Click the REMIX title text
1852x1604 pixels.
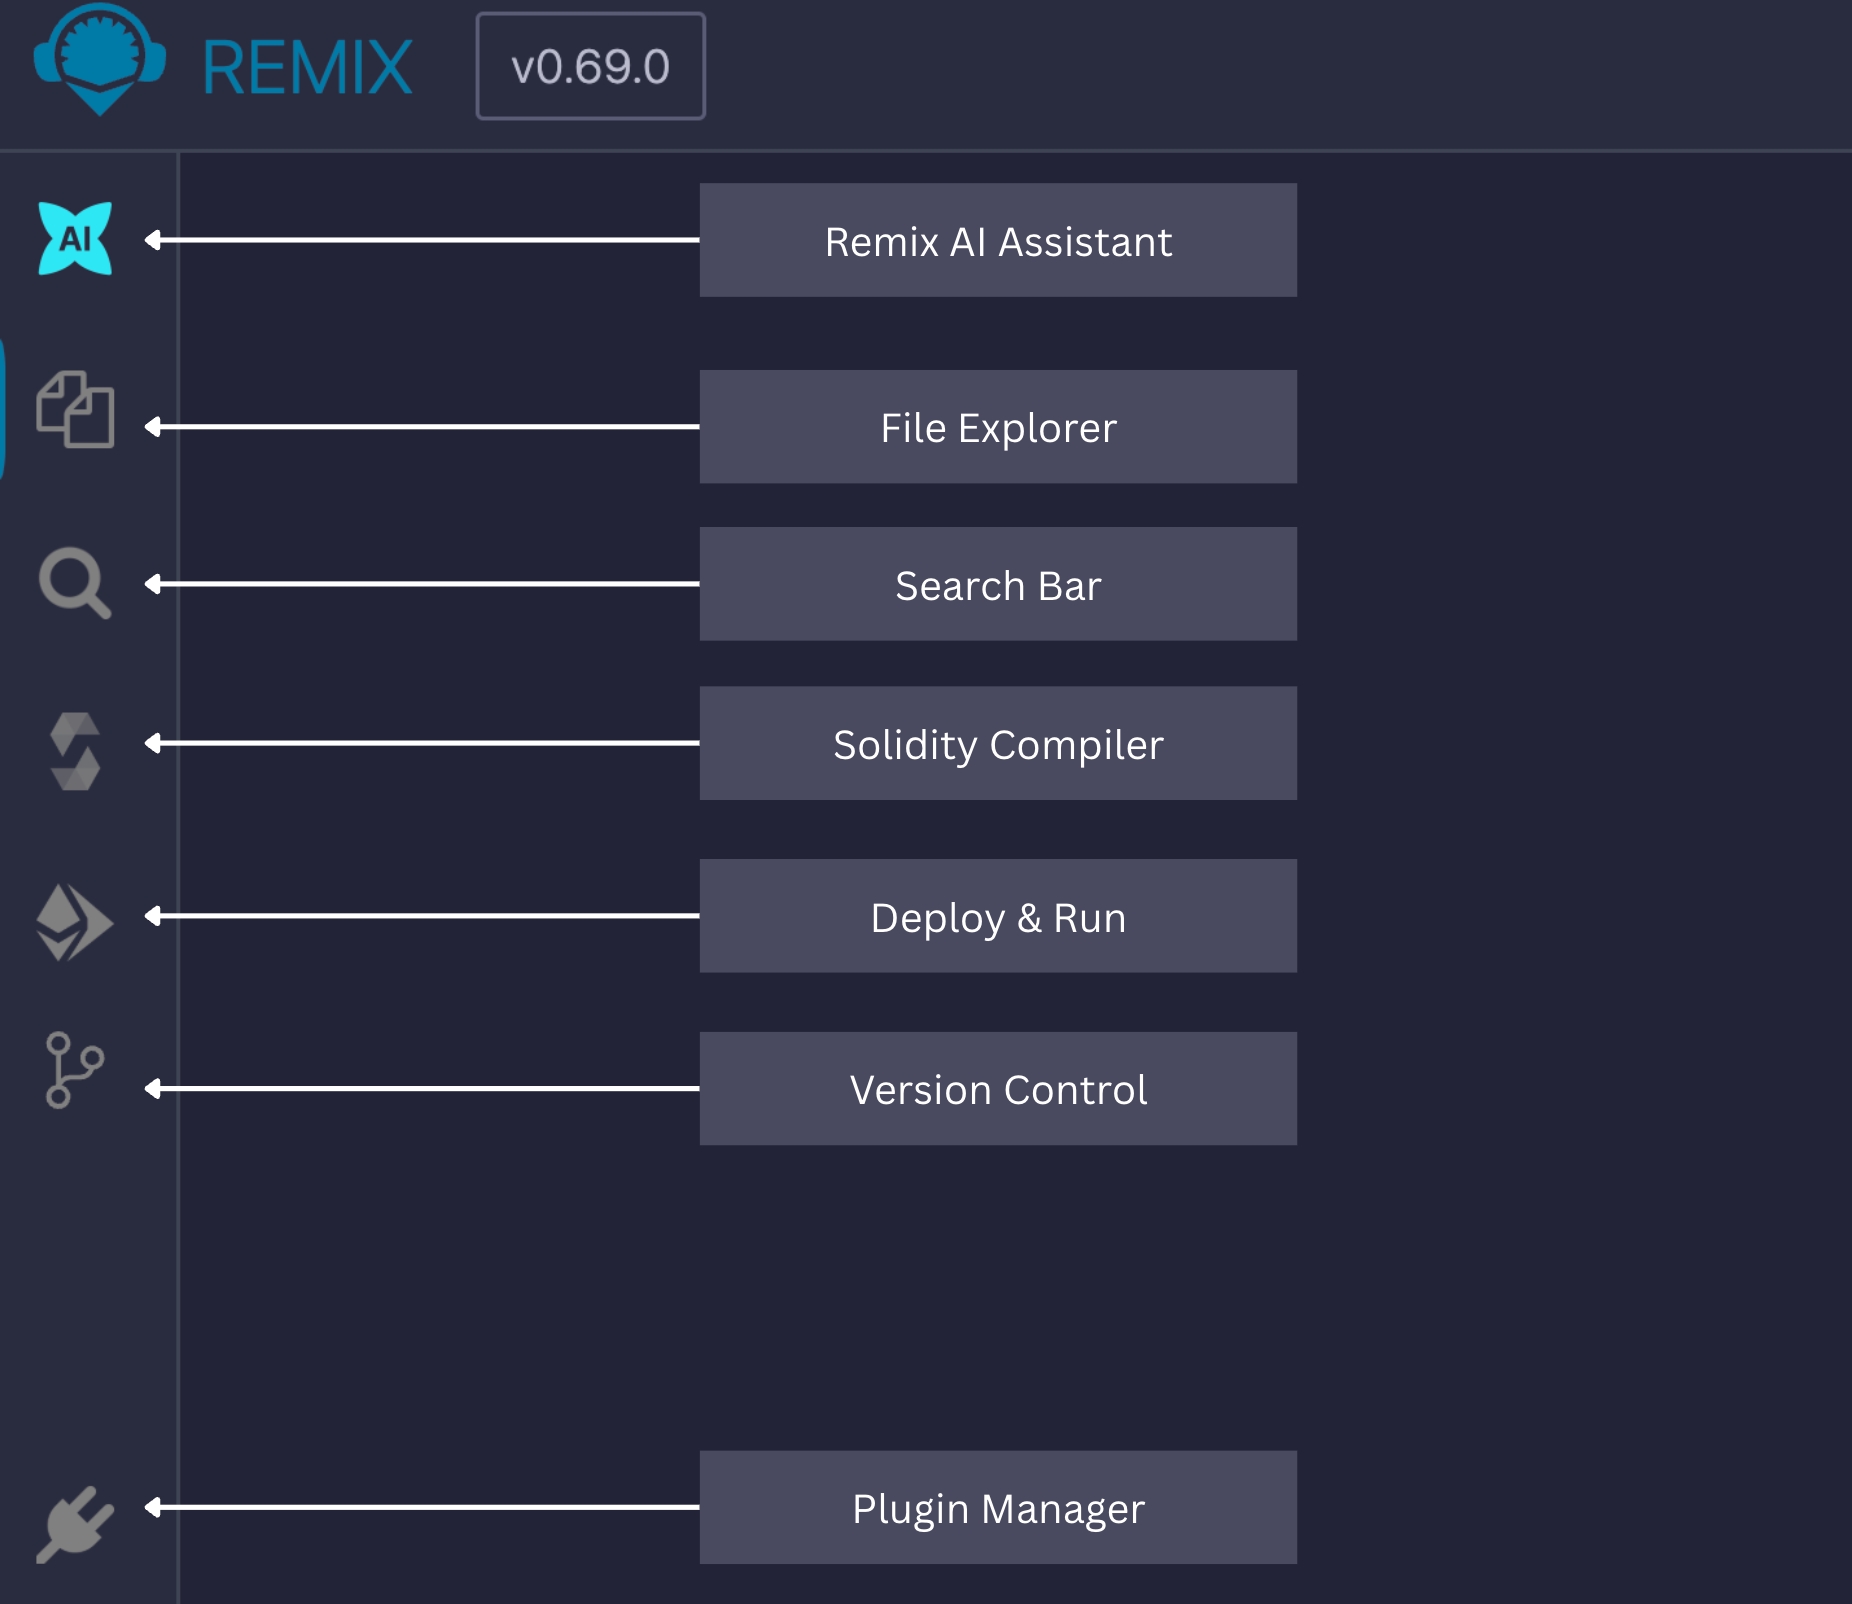point(307,68)
